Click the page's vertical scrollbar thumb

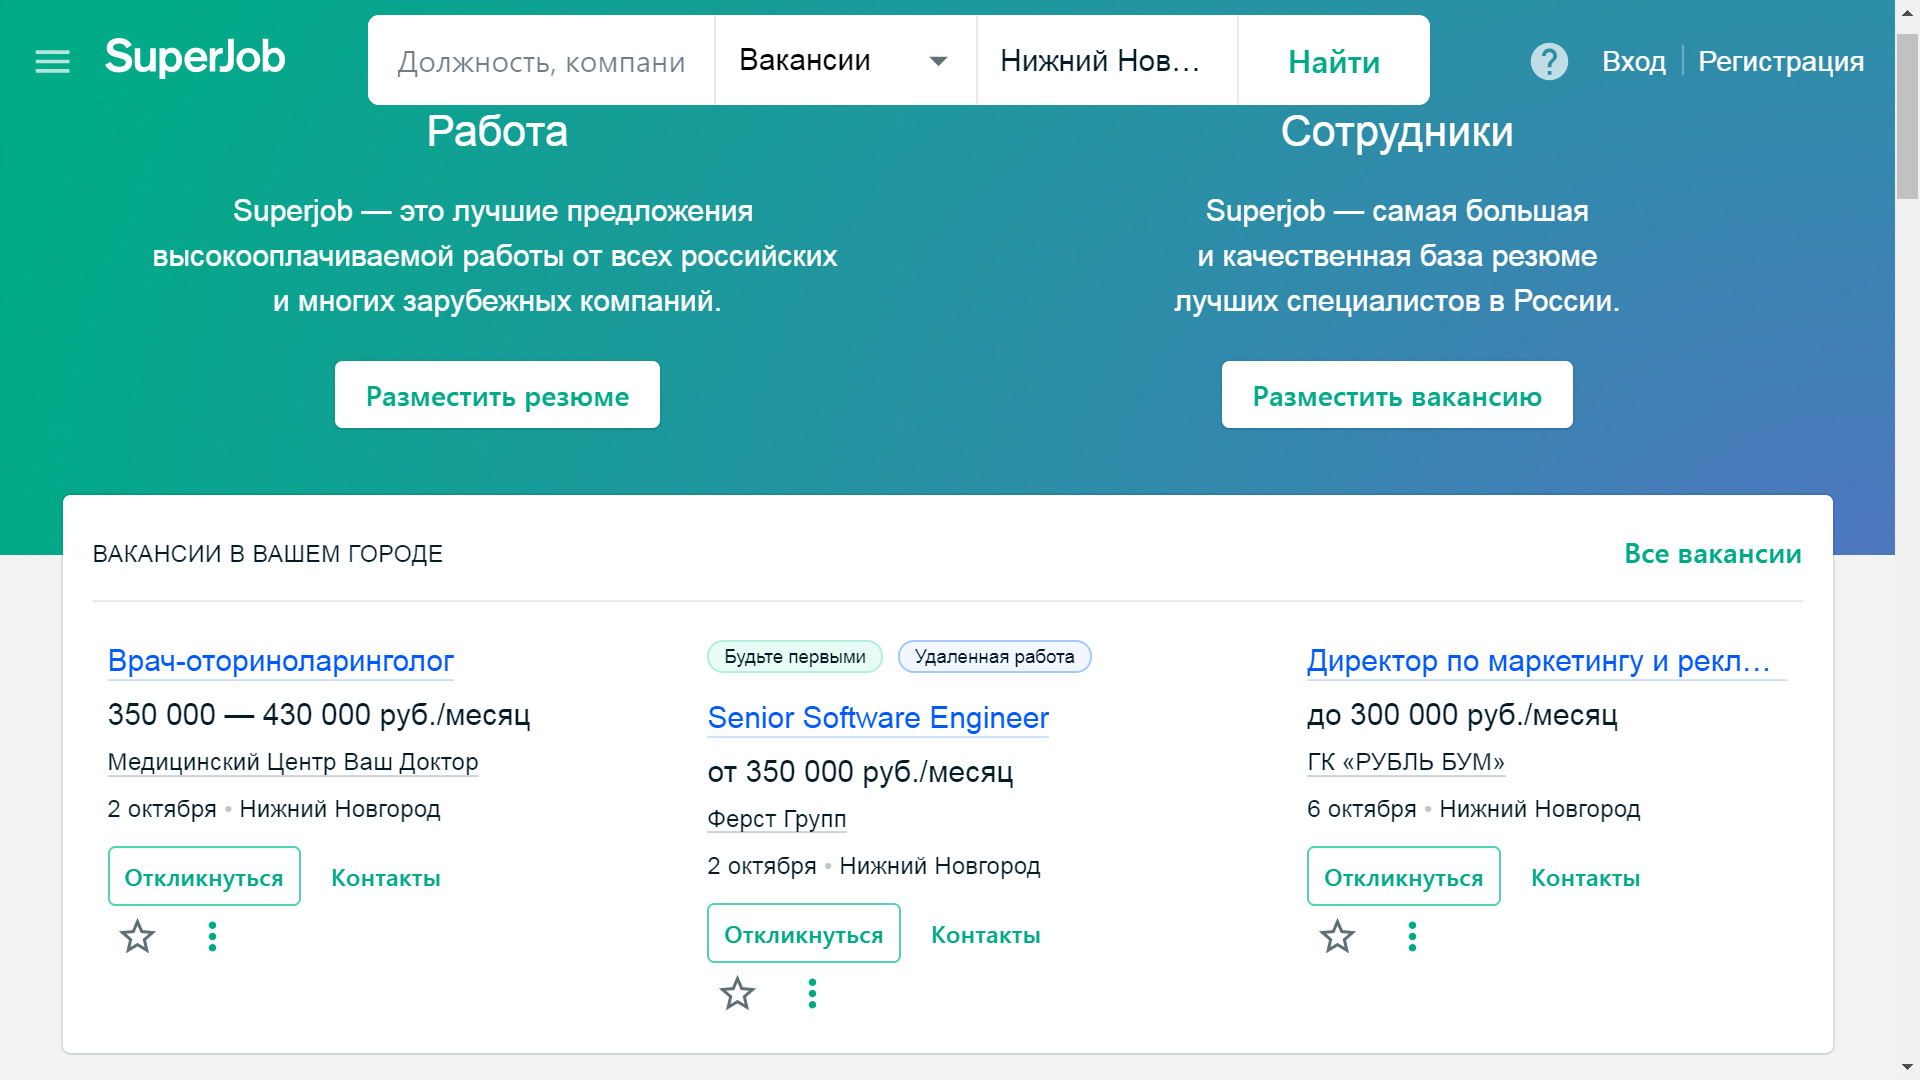1907,117
